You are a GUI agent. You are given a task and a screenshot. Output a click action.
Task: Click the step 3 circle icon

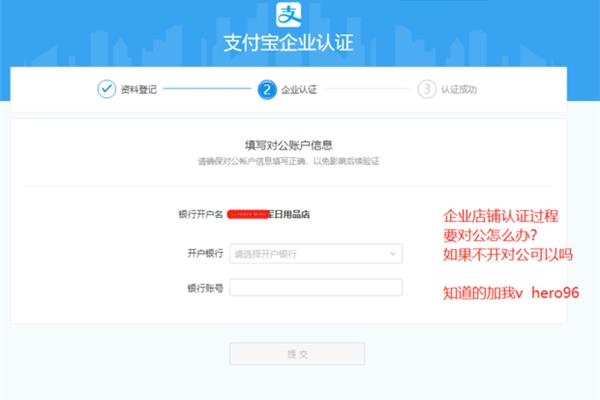427,89
